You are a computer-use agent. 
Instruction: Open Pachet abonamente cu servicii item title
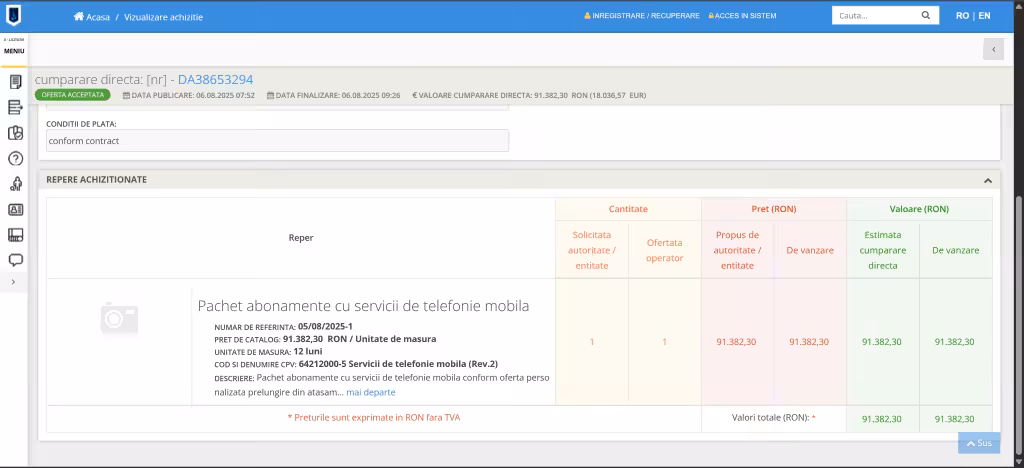coord(363,305)
